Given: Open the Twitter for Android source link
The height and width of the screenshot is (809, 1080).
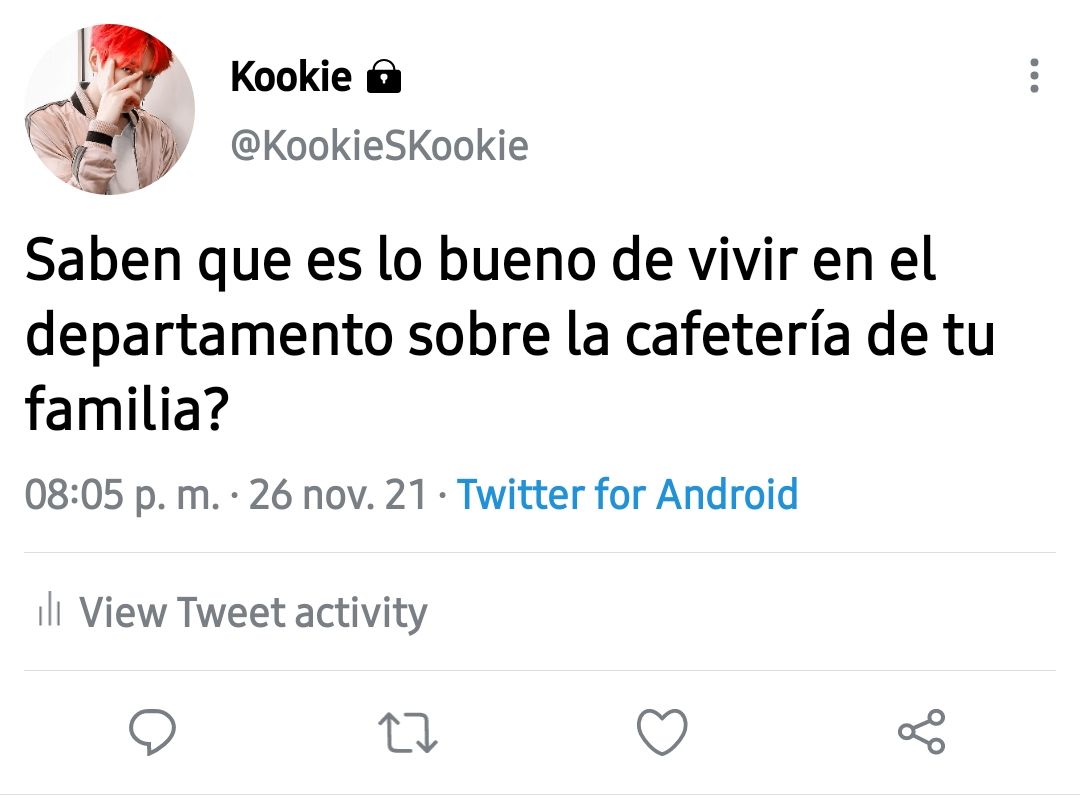Looking at the screenshot, I should point(627,494).
